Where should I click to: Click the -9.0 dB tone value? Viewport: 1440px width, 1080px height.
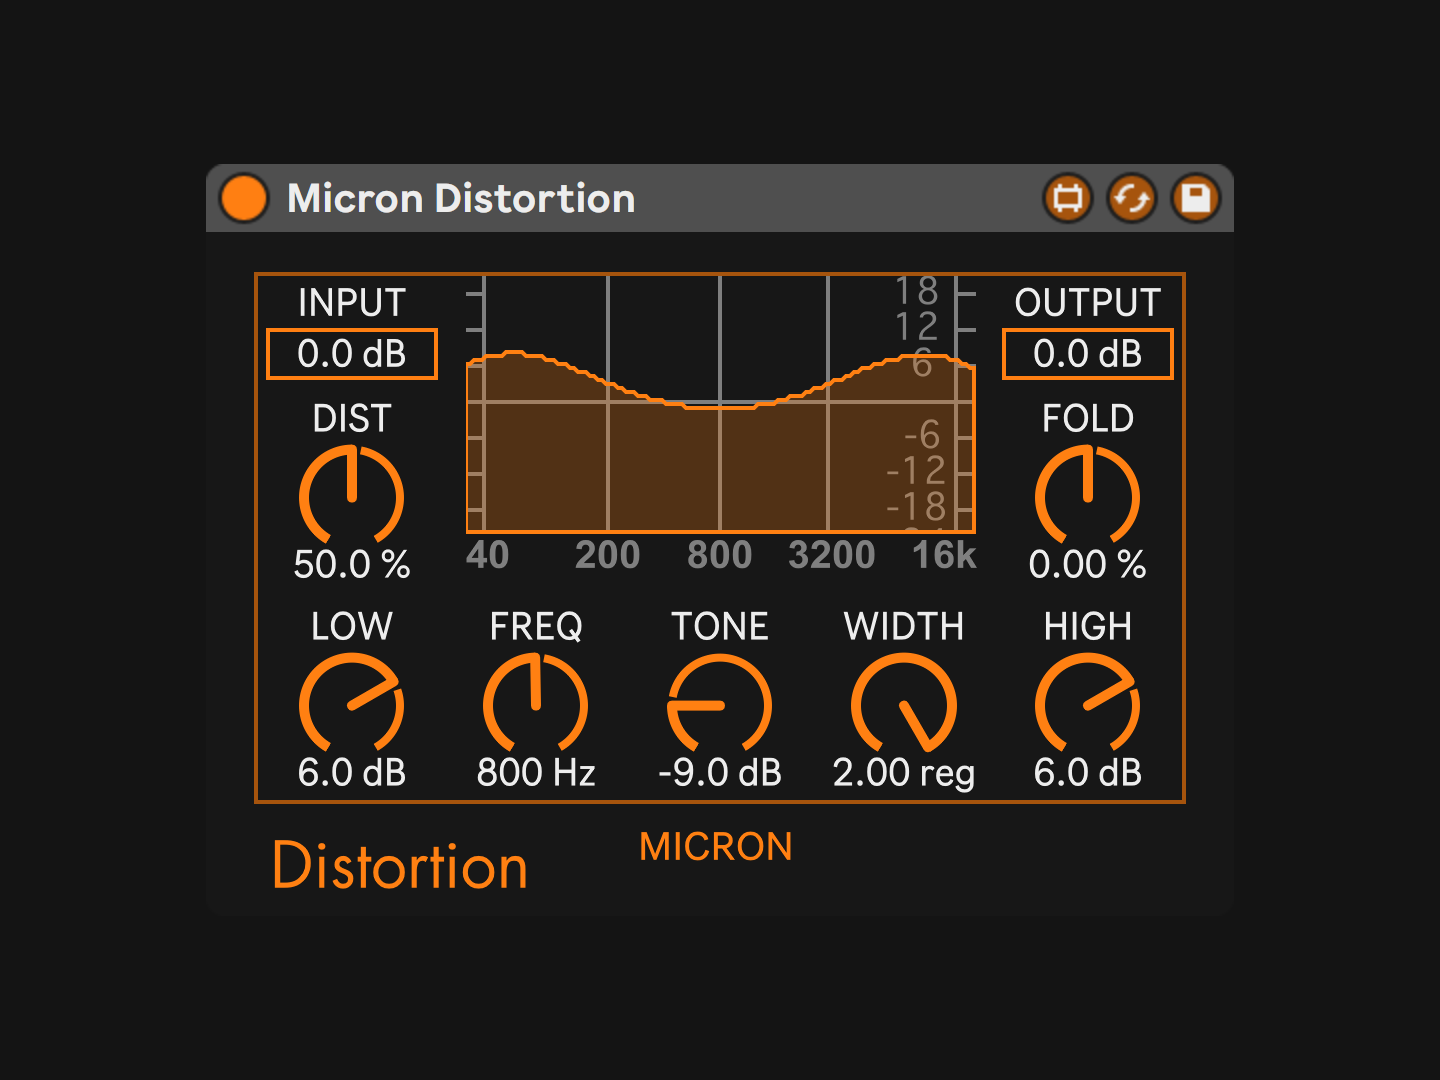click(719, 773)
